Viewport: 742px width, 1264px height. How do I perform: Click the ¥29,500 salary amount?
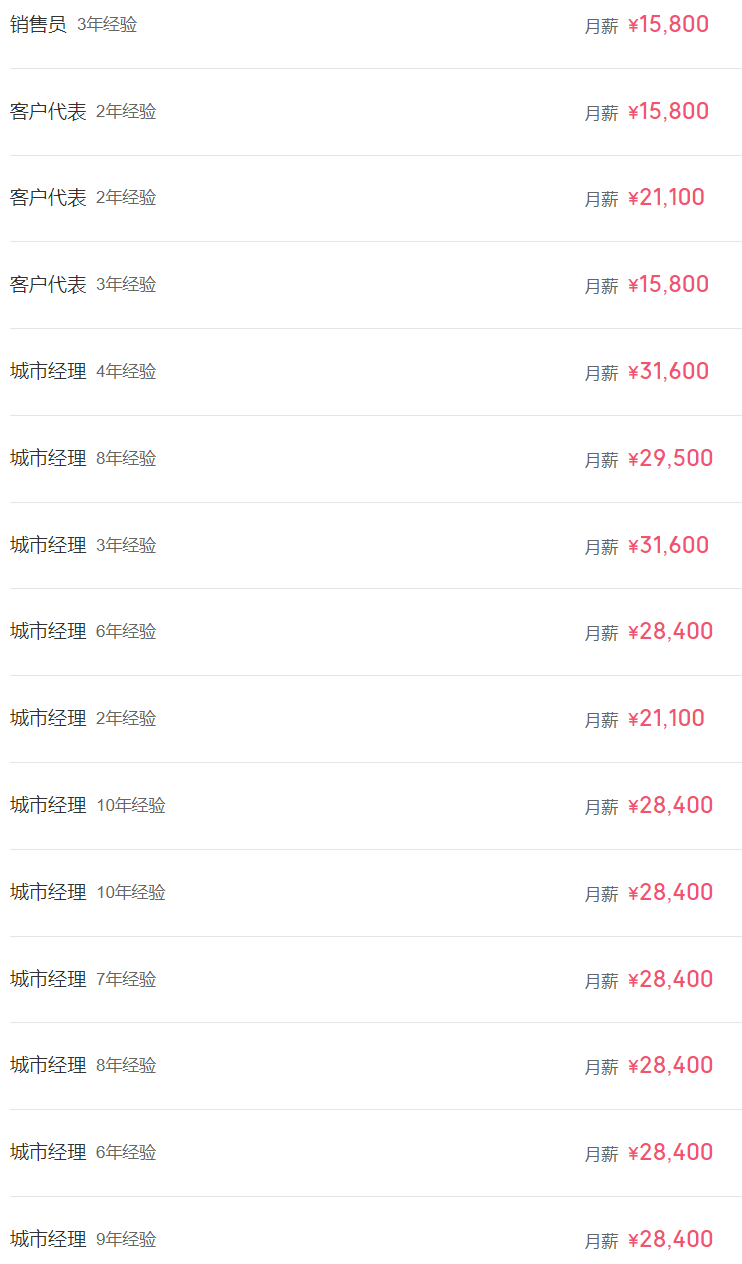click(670, 459)
